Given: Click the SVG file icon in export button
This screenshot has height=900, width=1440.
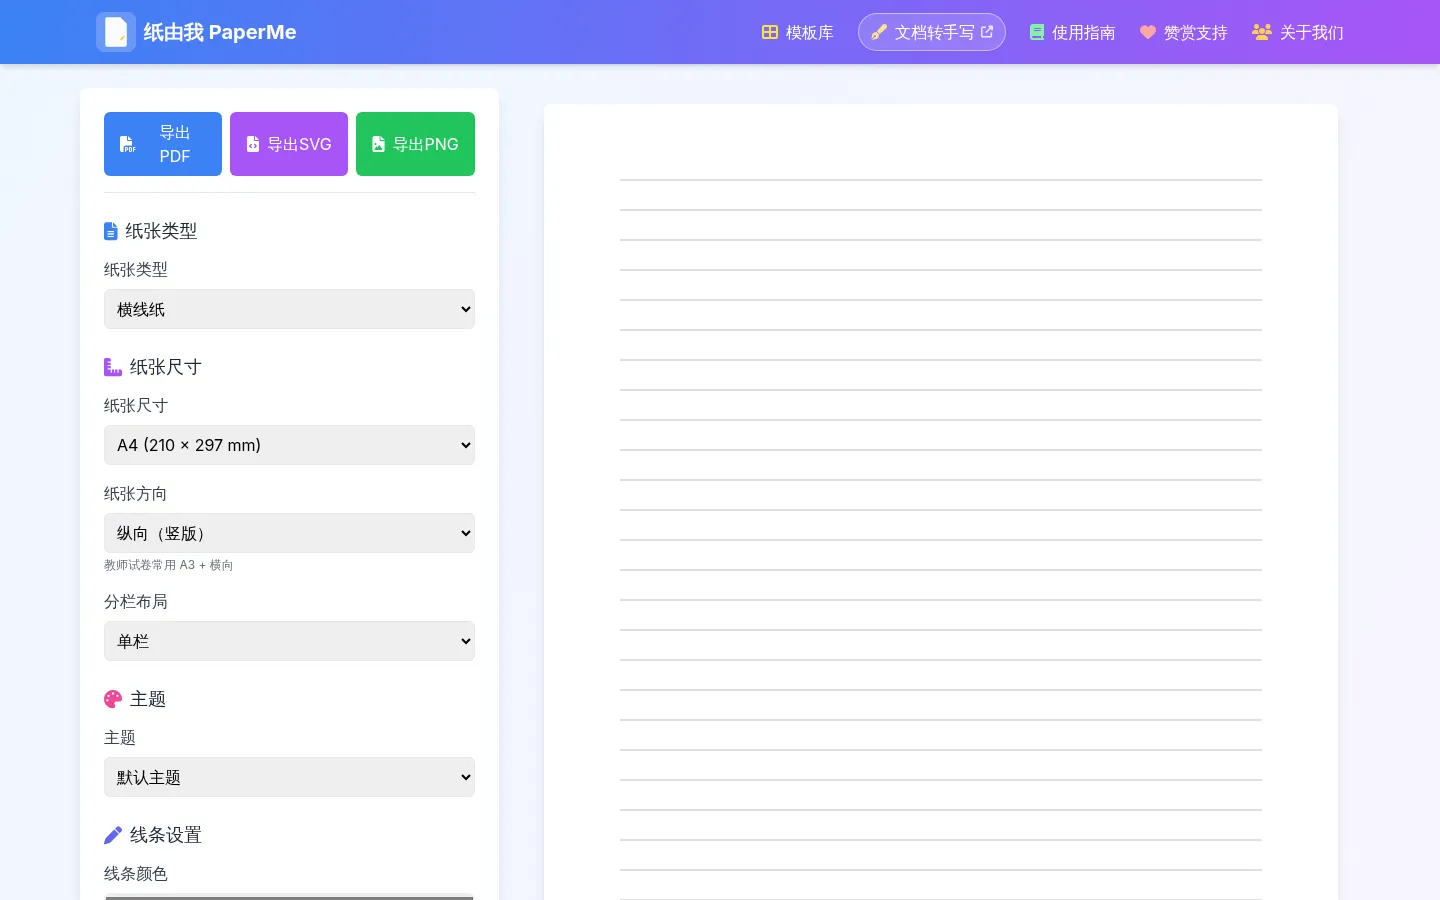Looking at the screenshot, I should pyautogui.click(x=253, y=144).
